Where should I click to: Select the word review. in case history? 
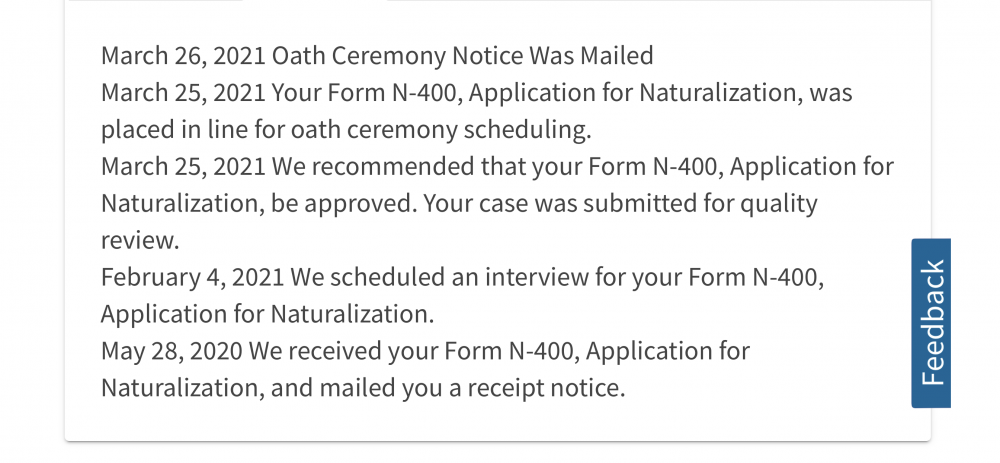(140, 240)
